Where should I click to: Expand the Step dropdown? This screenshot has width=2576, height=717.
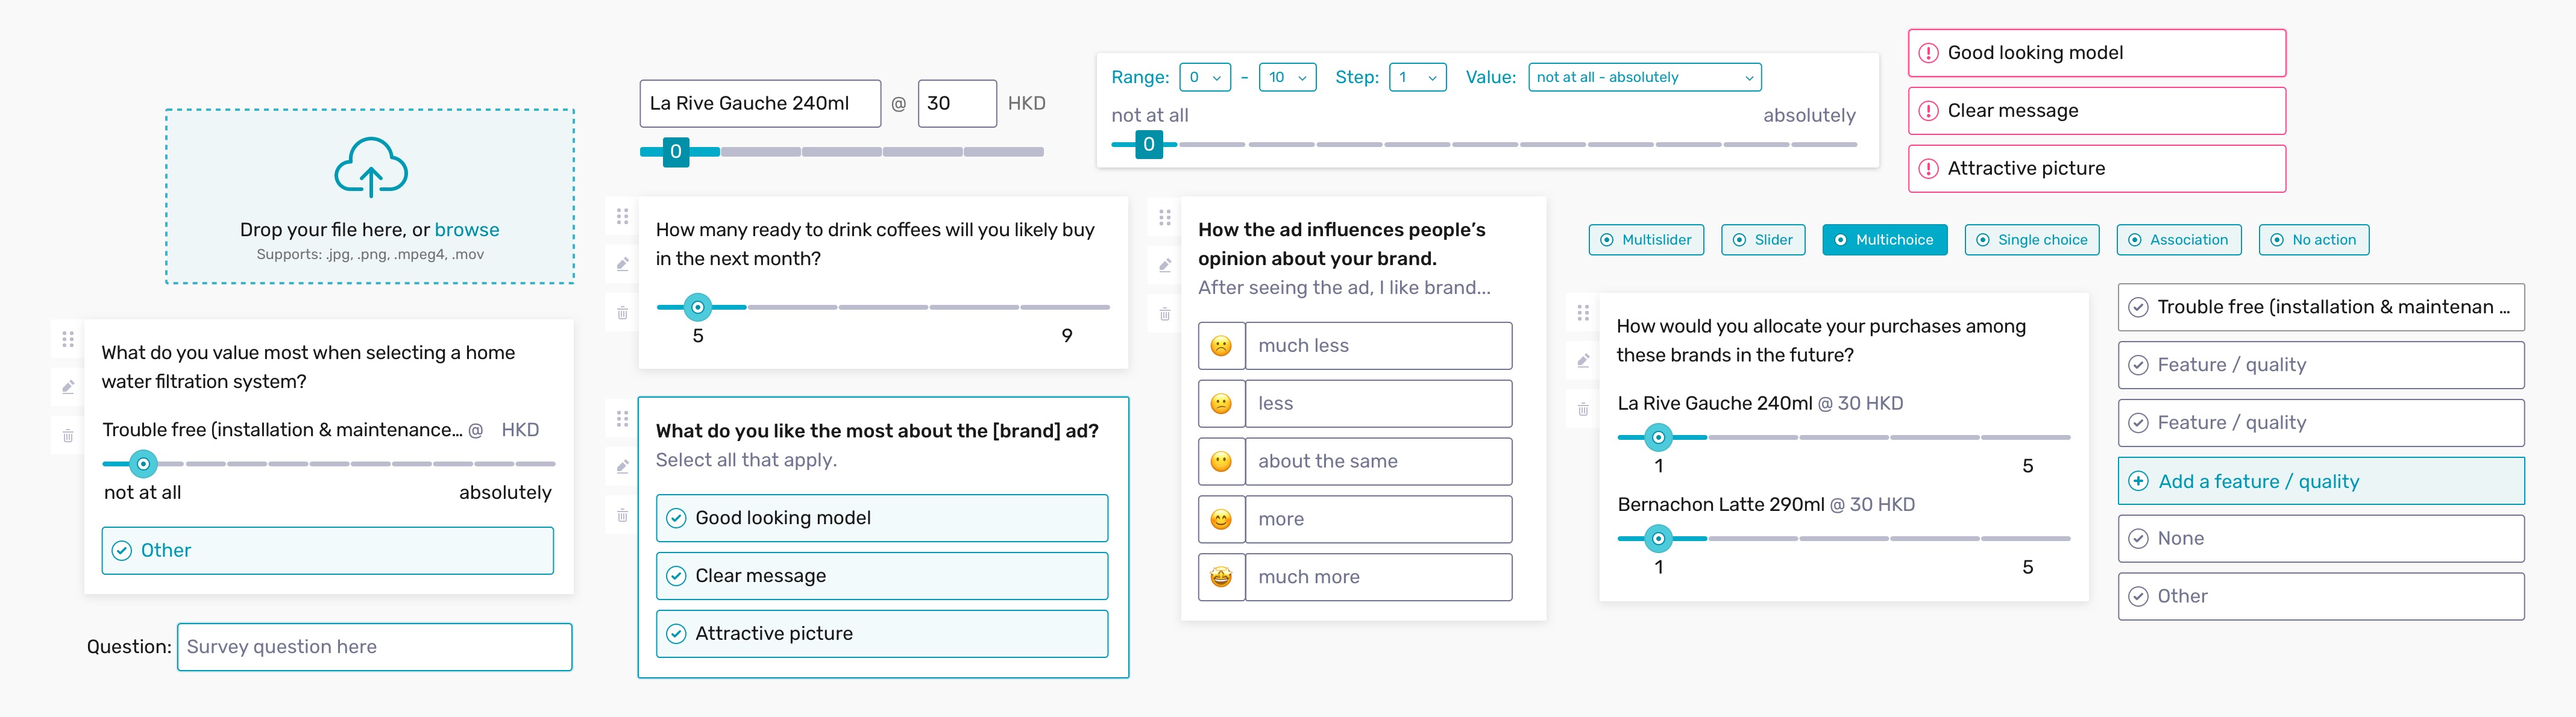tap(1417, 77)
